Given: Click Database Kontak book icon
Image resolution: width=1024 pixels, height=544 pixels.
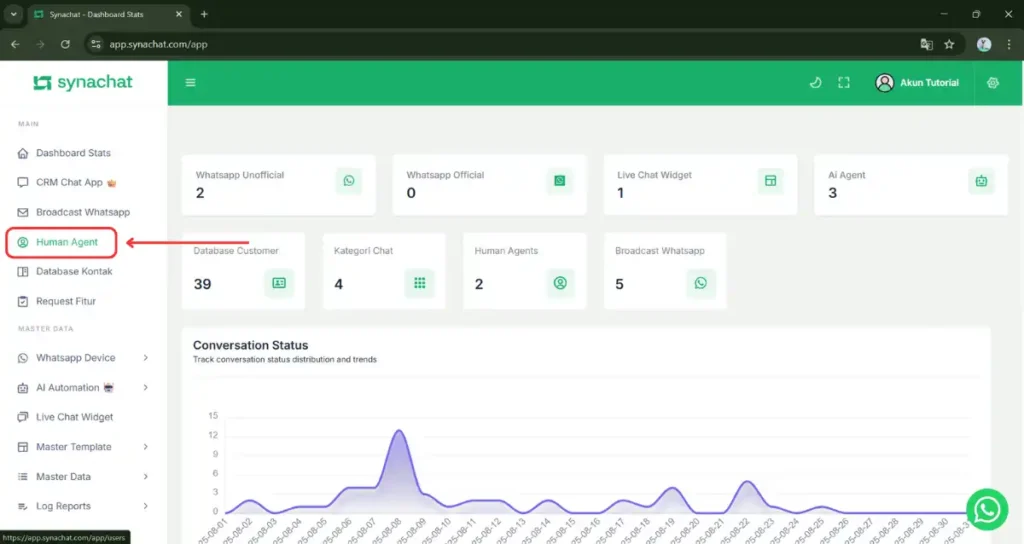Looking at the screenshot, I should pos(23,271).
